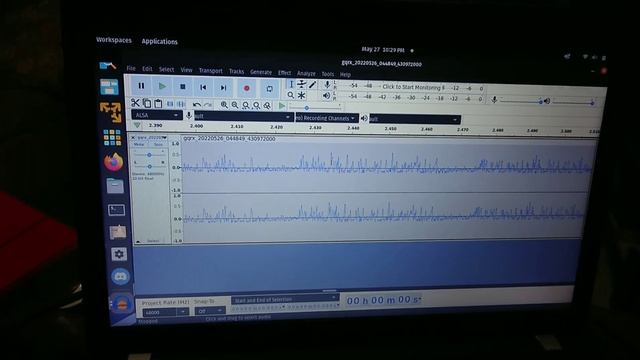Screen dimensions: 640x360
Task: Adjust the track pan slider
Action: point(149,166)
